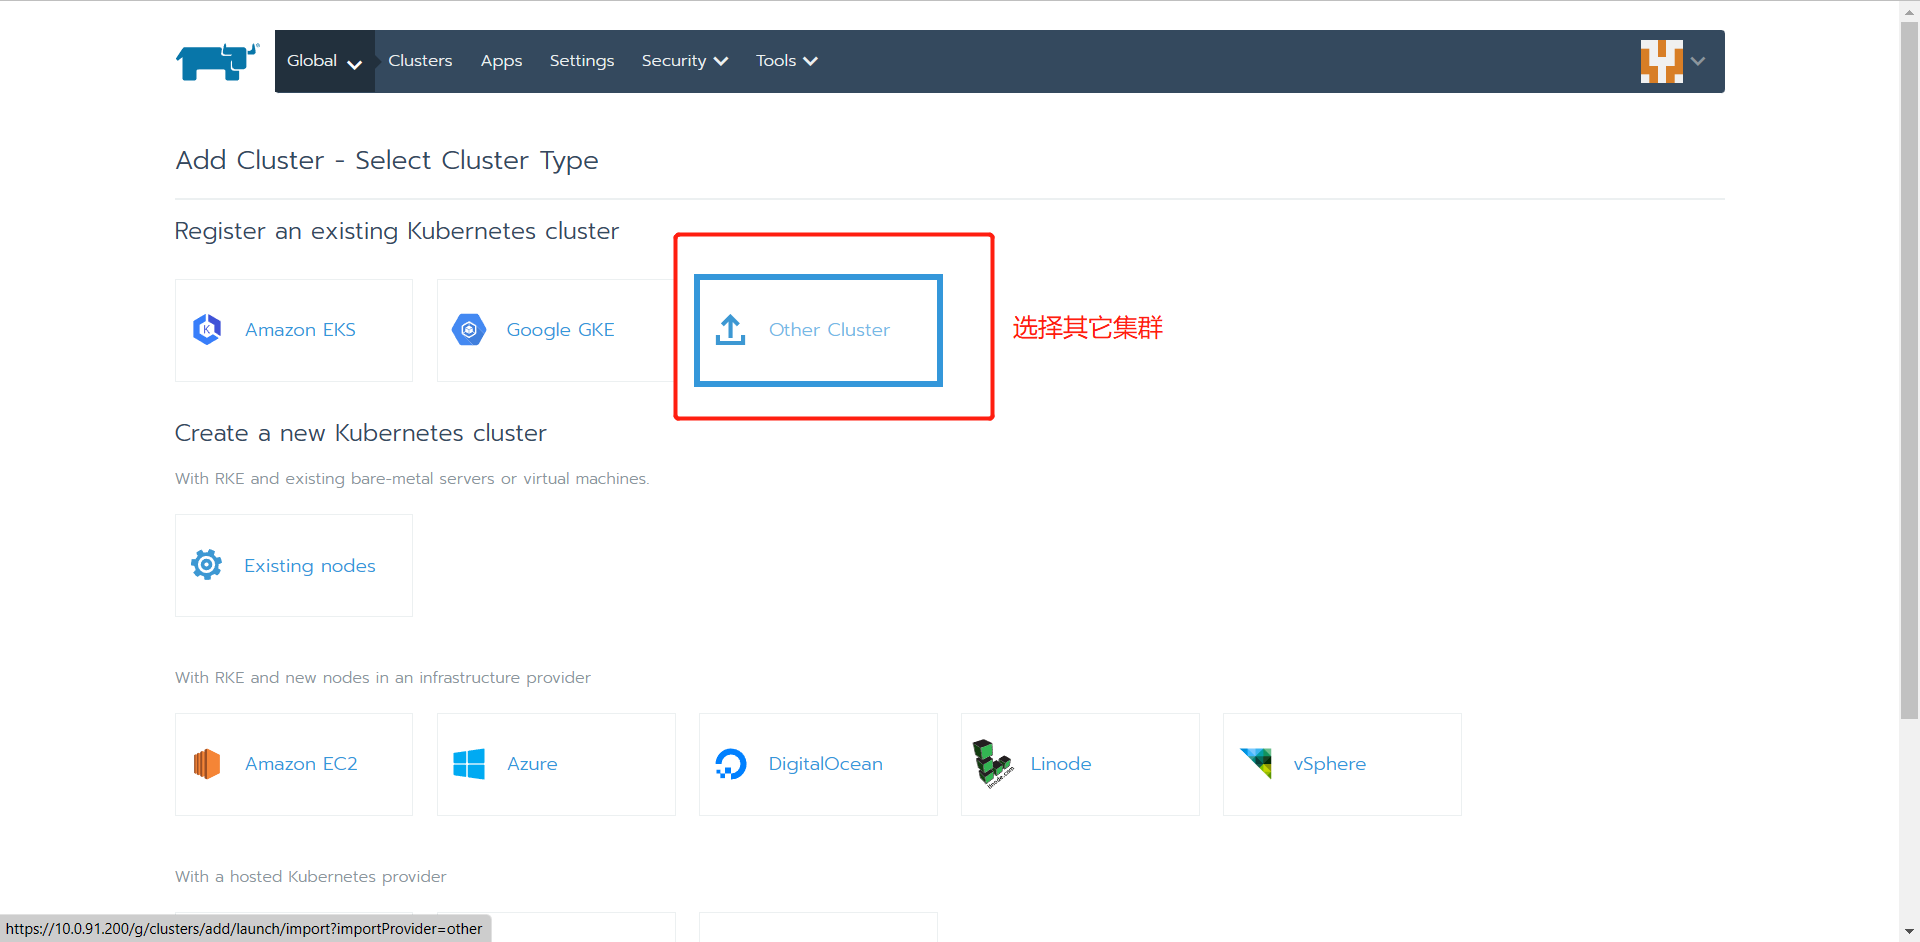This screenshot has height=942, width=1920.
Task: Open the Tools dropdown menu
Action: [x=786, y=60]
